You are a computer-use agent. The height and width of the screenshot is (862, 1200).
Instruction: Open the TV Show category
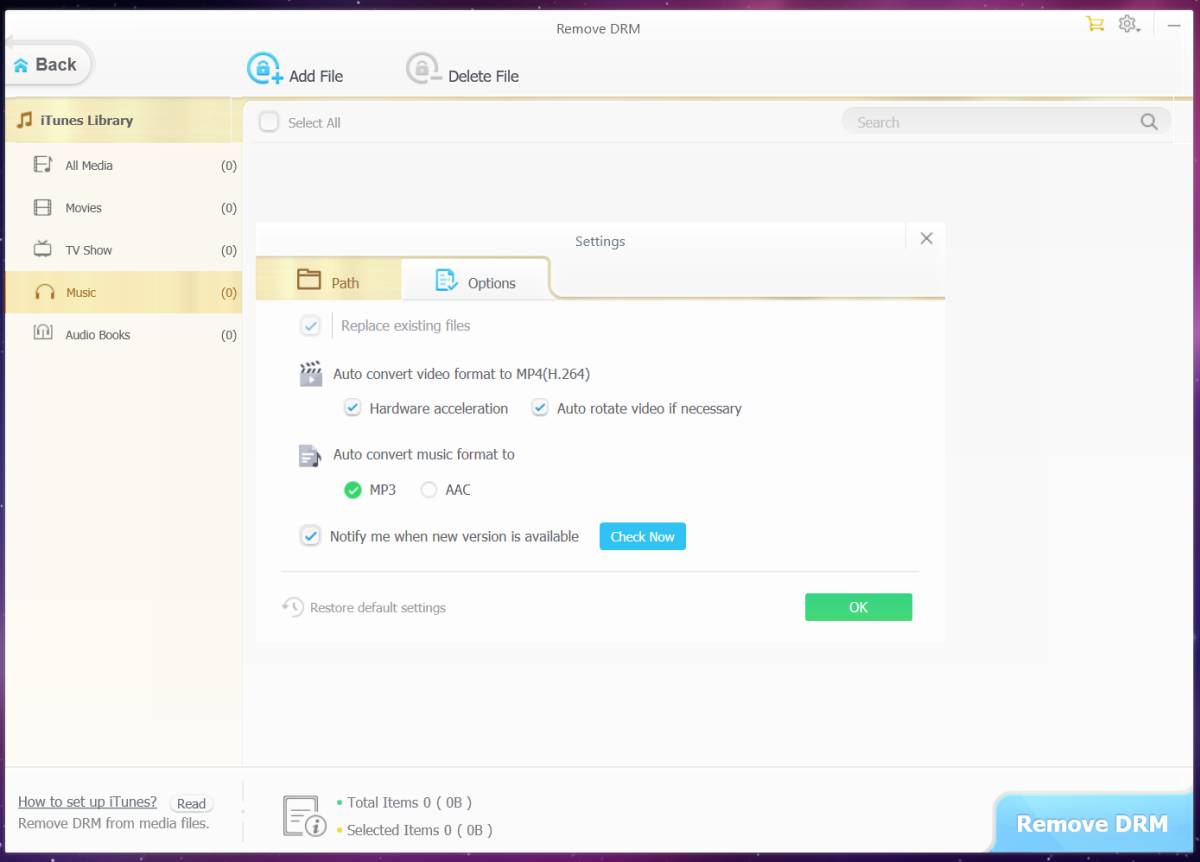coord(123,250)
